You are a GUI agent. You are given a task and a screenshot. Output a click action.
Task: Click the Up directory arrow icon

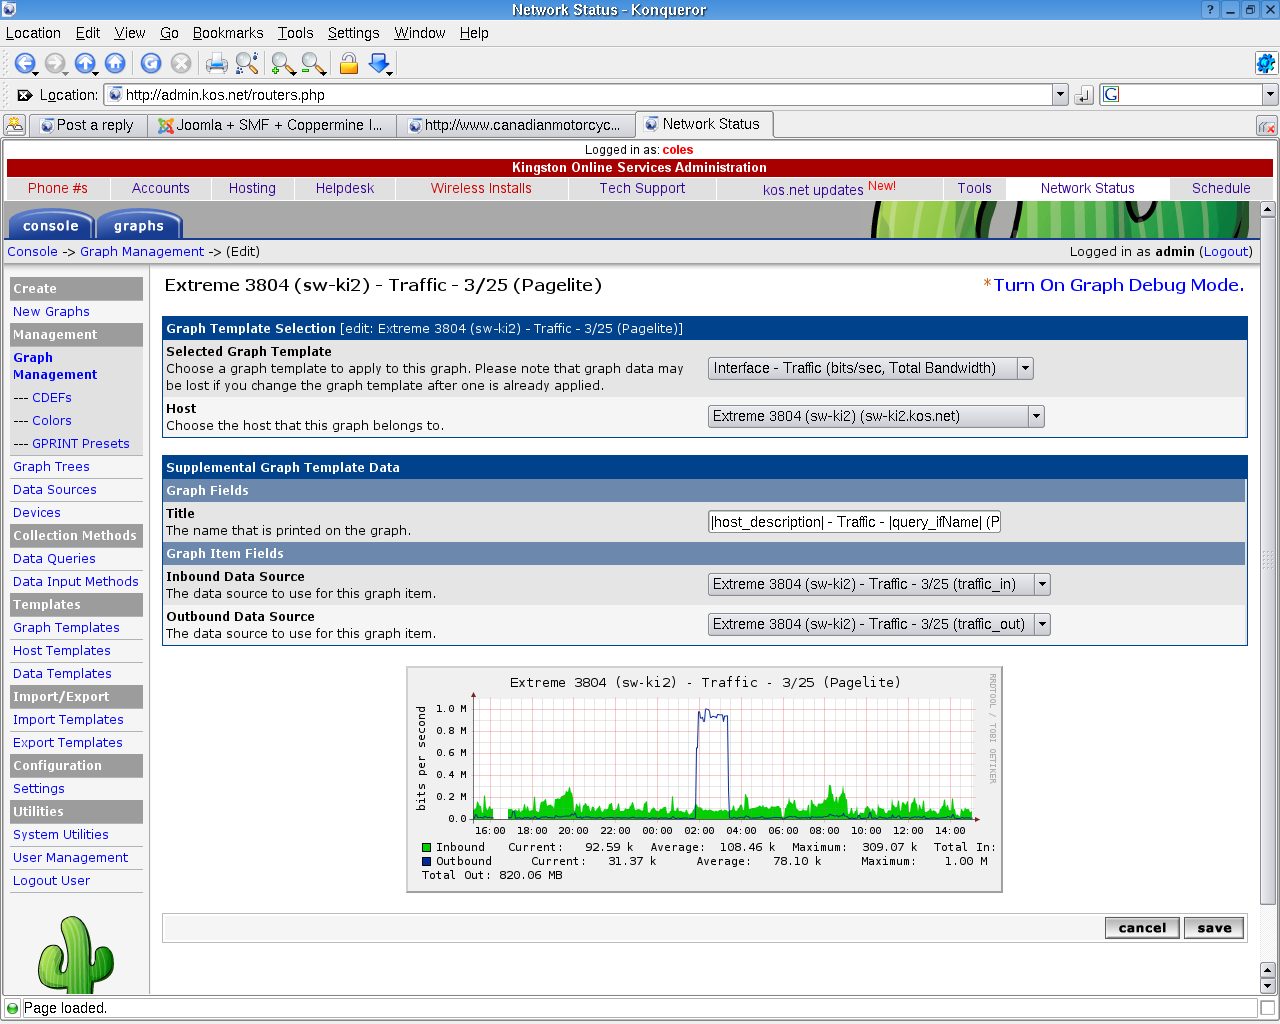(84, 63)
